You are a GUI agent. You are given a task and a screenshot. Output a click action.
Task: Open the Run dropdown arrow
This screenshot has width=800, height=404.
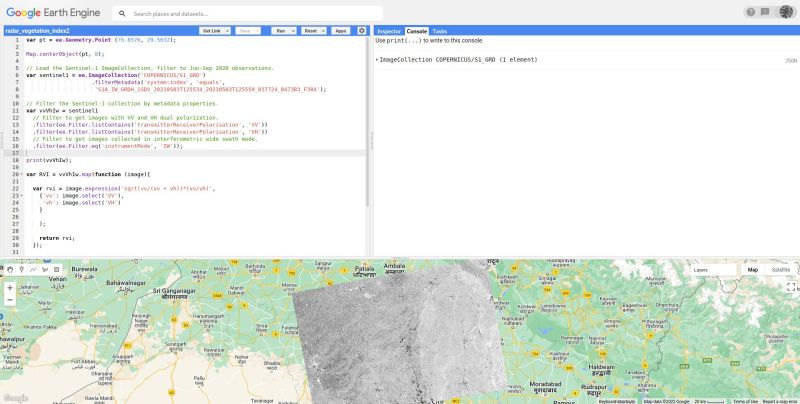(x=293, y=31)
